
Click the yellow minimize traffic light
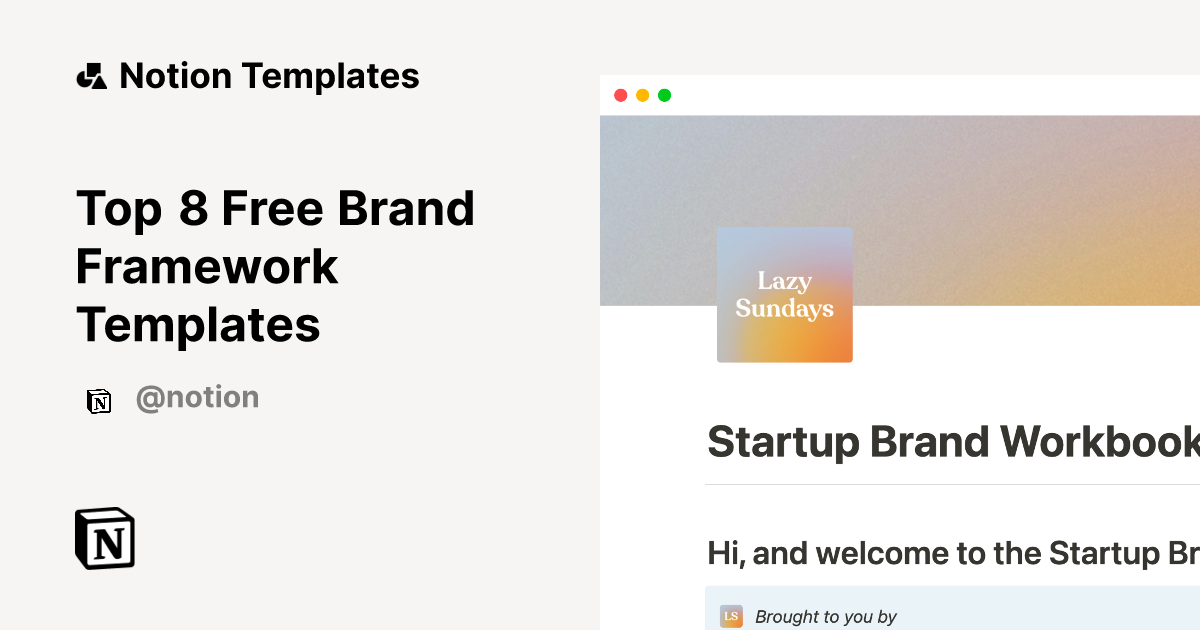pos(643,95)
